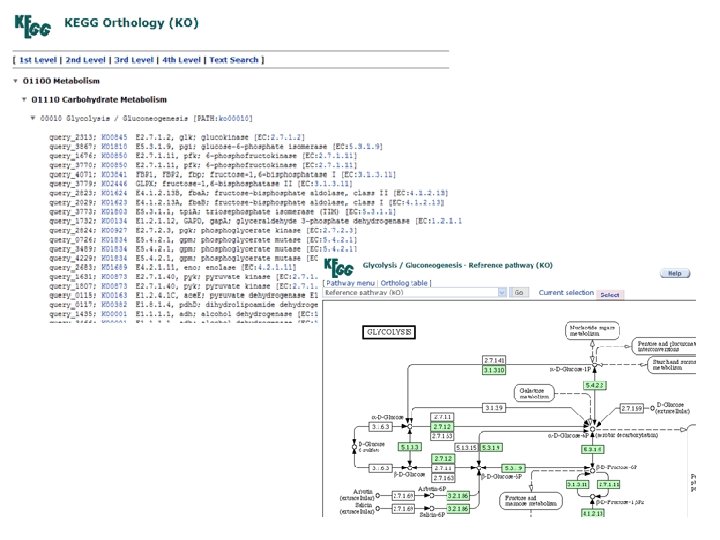This screenshot has width=720, height=540.
Task: Open K02446 GLPX link
Action: tap(114, 184)
